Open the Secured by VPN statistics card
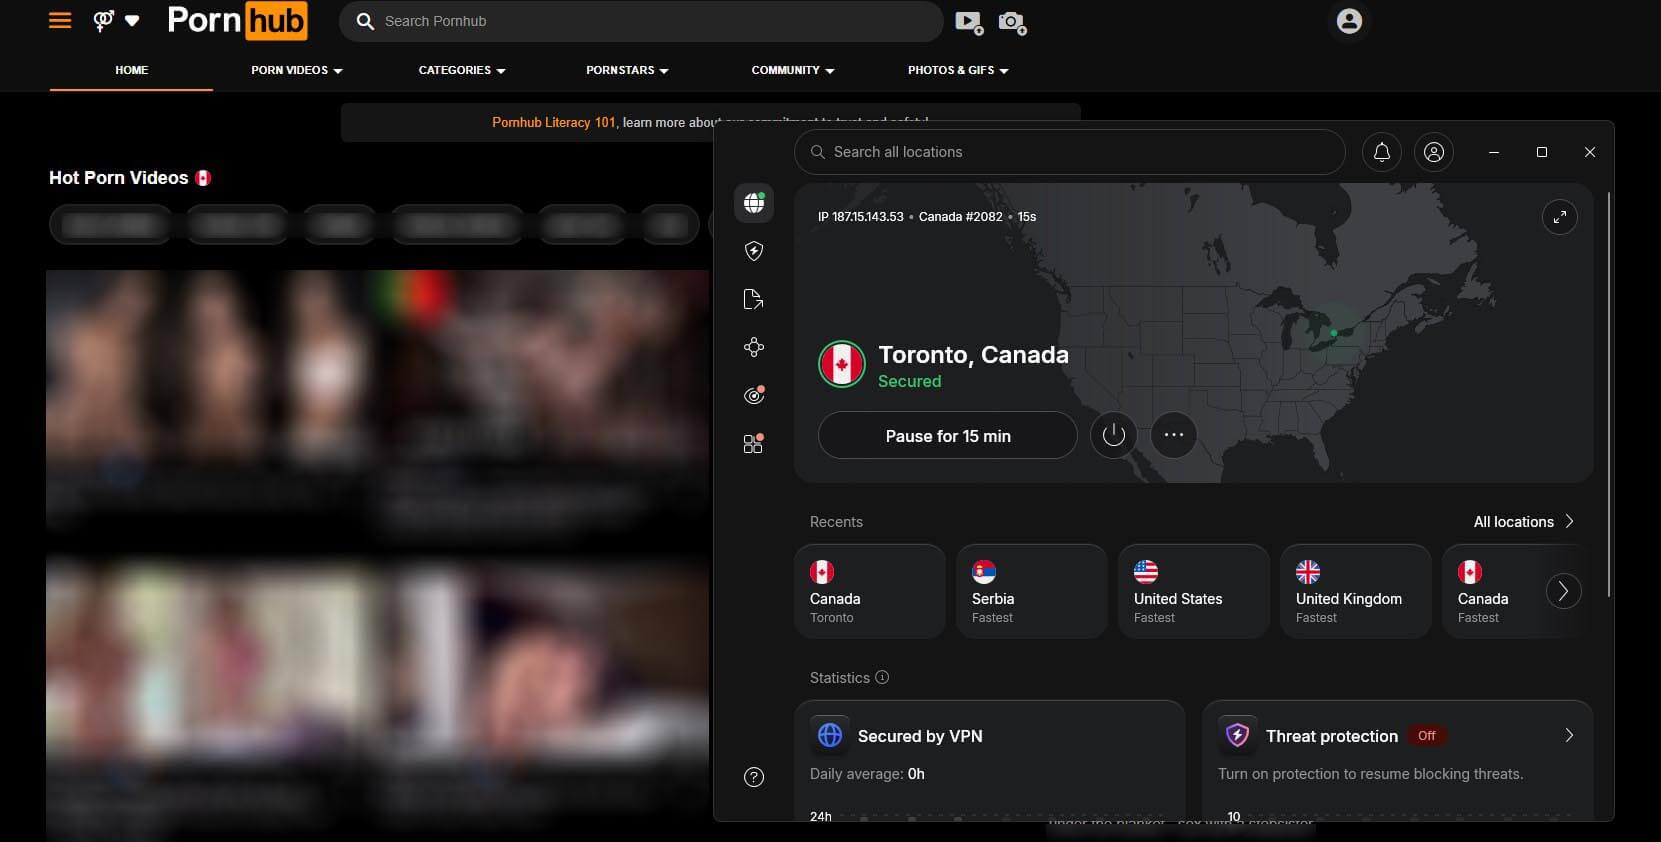 click(990, 760)
